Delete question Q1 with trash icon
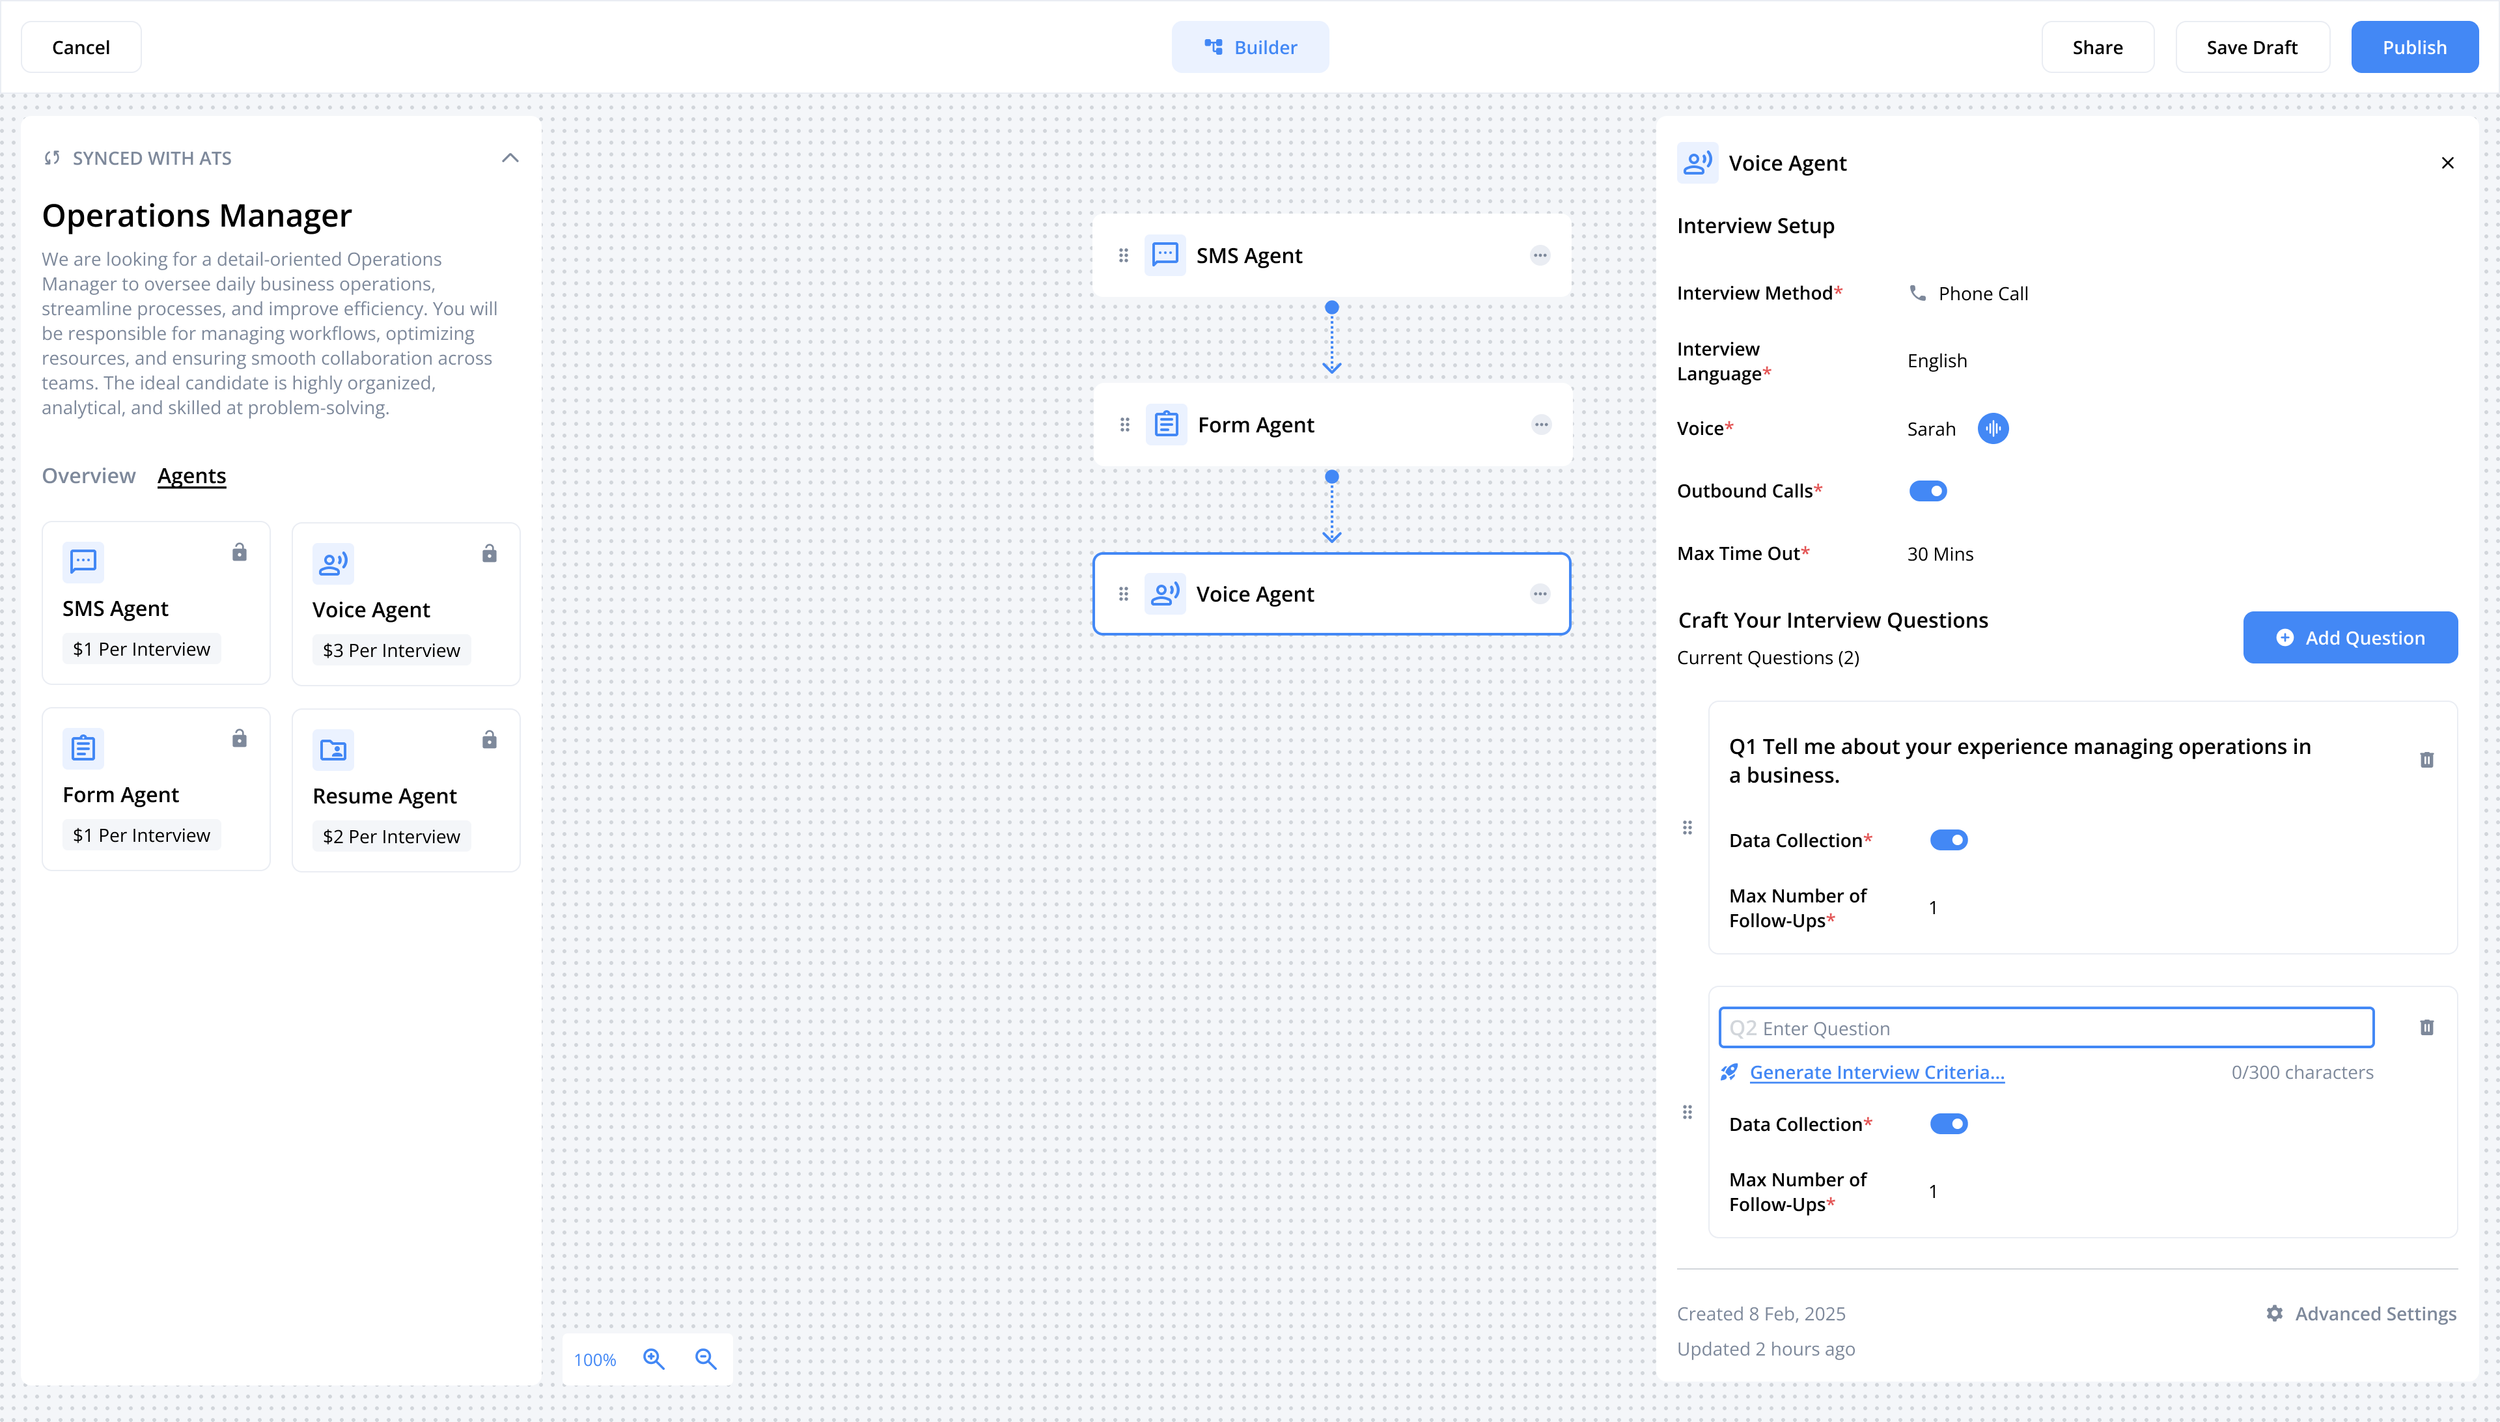Viewport: 2500px width, 1422px height. click(x=2426, y=760)
